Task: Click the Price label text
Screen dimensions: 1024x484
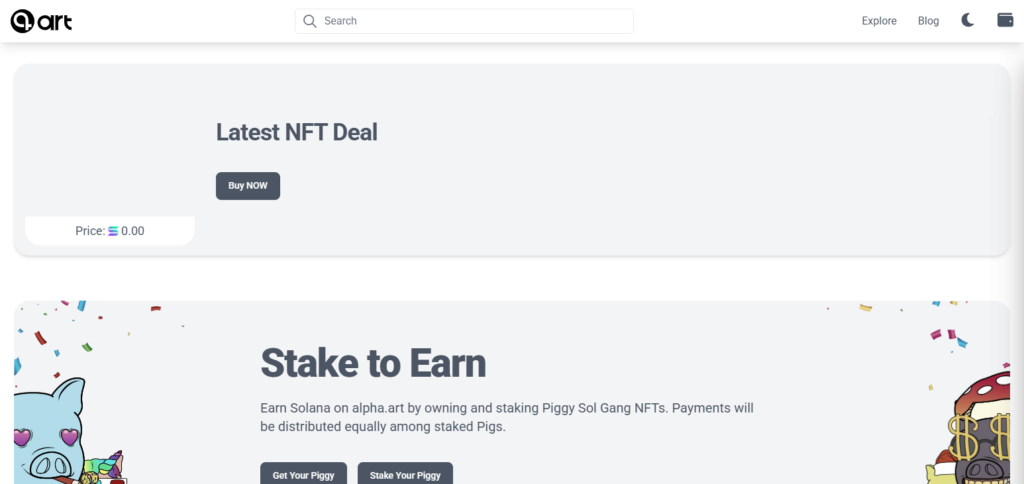Action: tap(90, 231)
